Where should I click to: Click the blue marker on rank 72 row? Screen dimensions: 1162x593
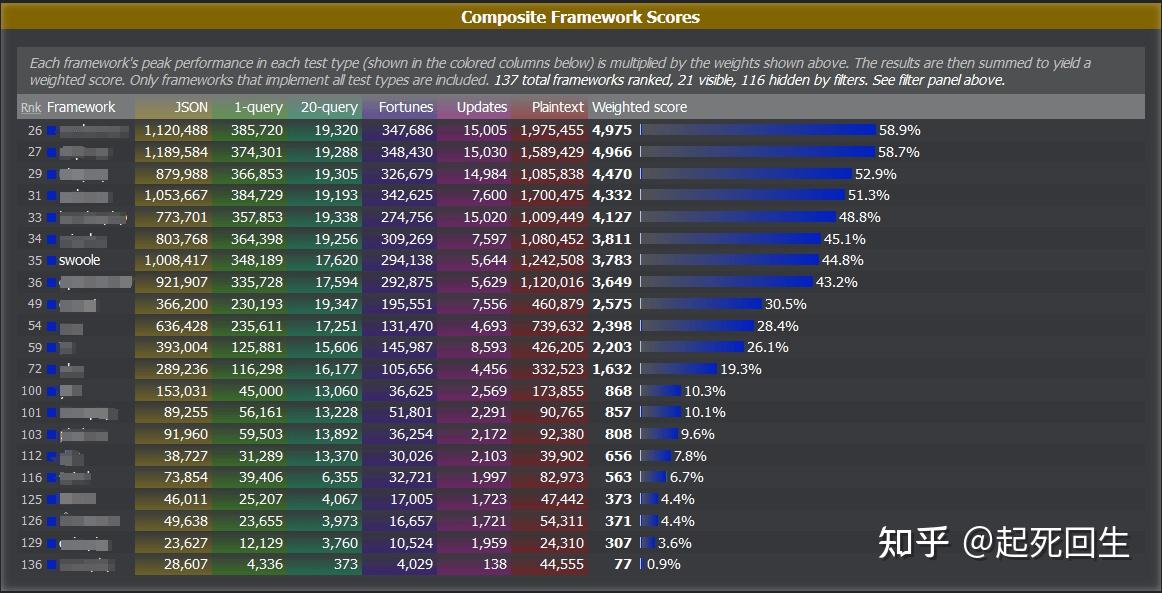(52, 369)
